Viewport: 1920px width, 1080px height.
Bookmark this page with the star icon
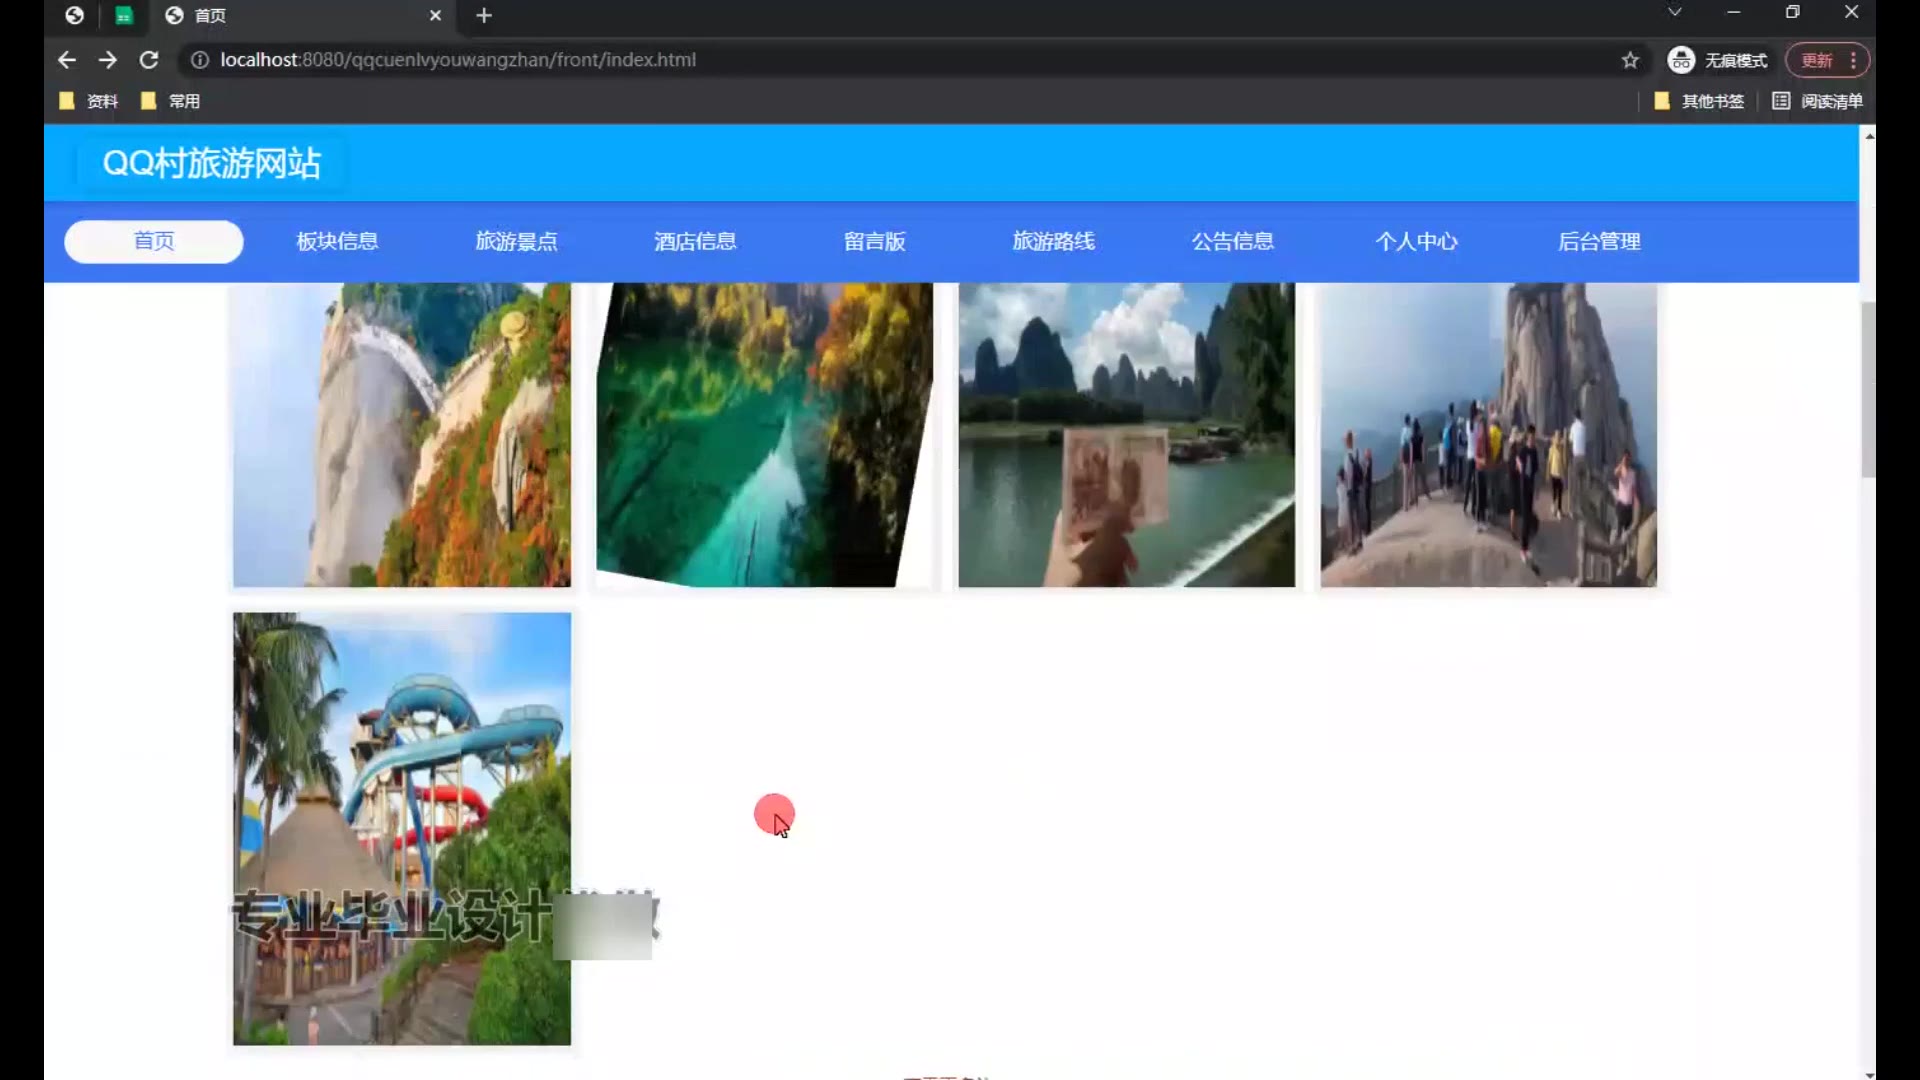[1630, 60]
